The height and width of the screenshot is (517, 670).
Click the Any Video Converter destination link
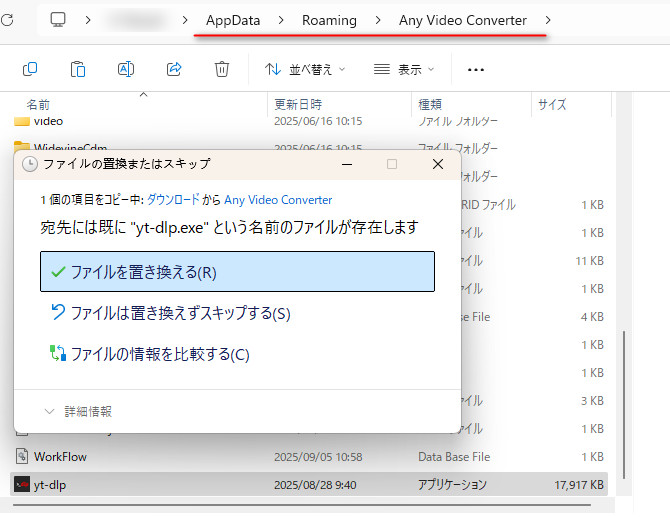point(278,200)
